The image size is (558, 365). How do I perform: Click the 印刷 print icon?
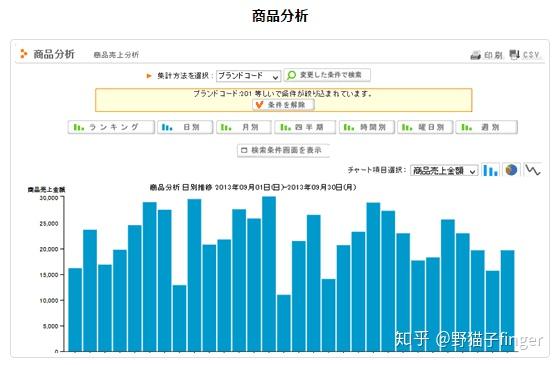click(476, 55)
